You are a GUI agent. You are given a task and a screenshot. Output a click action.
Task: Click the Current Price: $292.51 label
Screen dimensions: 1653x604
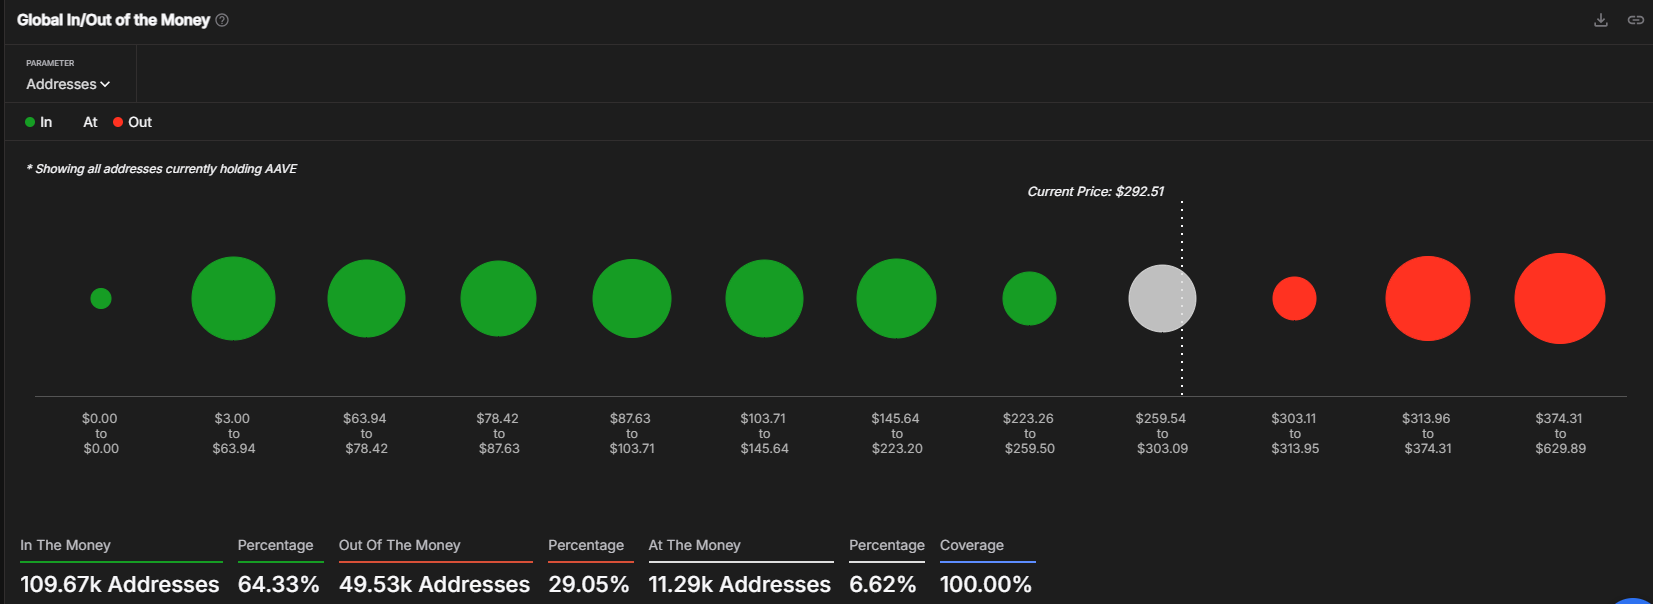pyautogui.click(x=1096, y=191)
